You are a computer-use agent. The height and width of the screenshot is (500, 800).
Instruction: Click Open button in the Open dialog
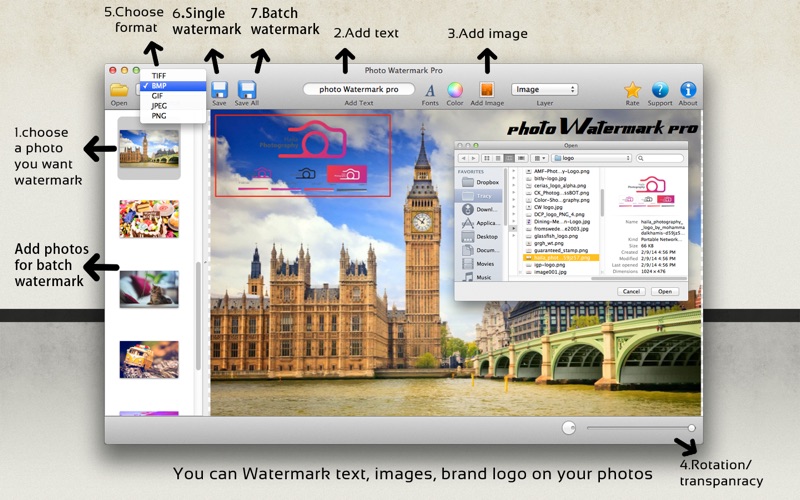(x=665, y=291)
